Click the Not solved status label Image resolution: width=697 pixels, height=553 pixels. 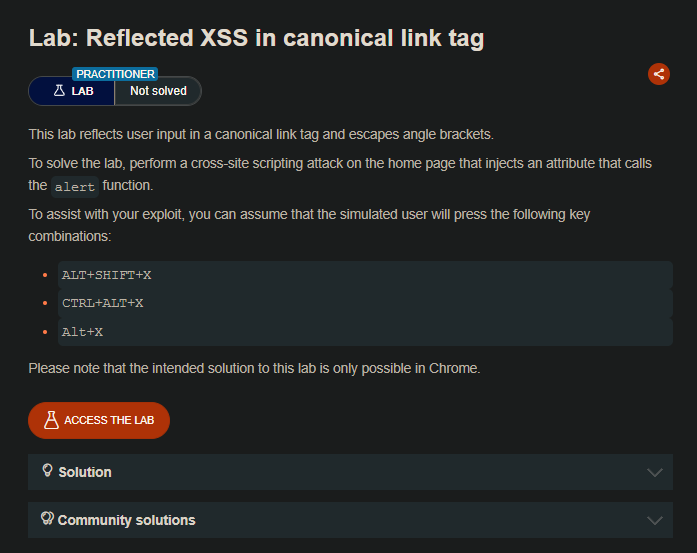(x=158, y=91)
